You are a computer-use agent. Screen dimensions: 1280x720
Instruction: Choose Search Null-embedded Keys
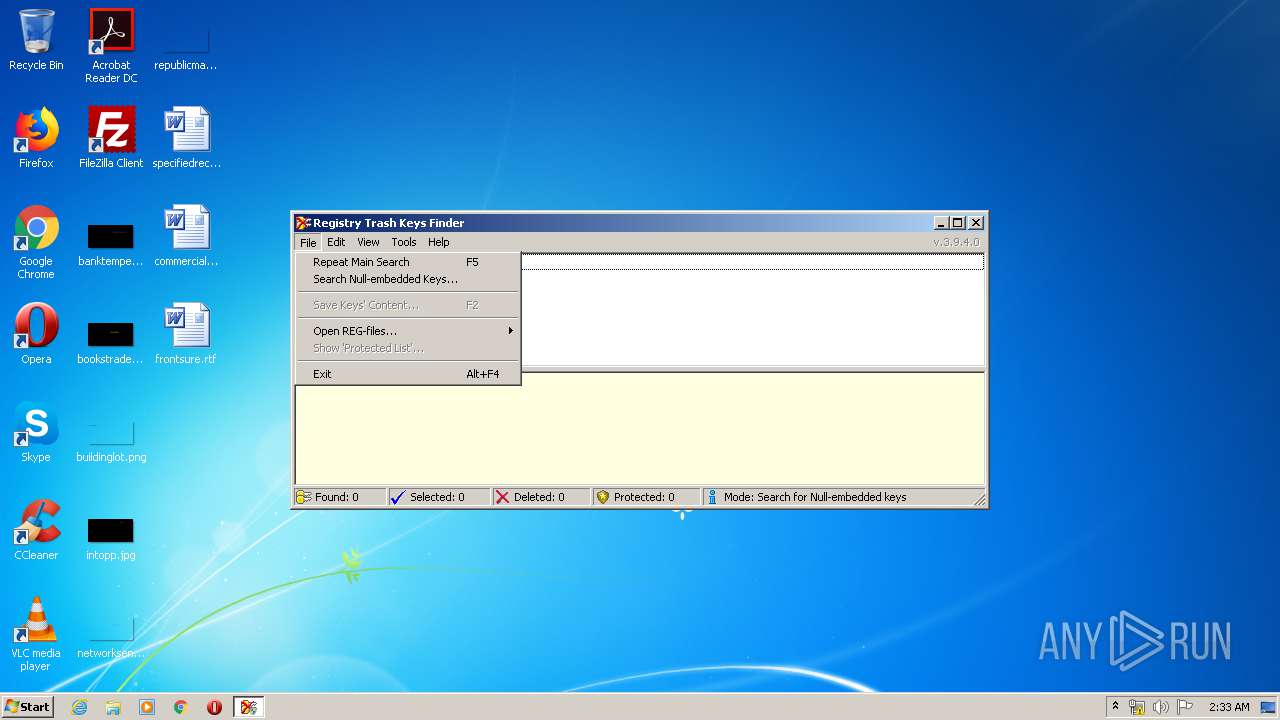(408, 279)
